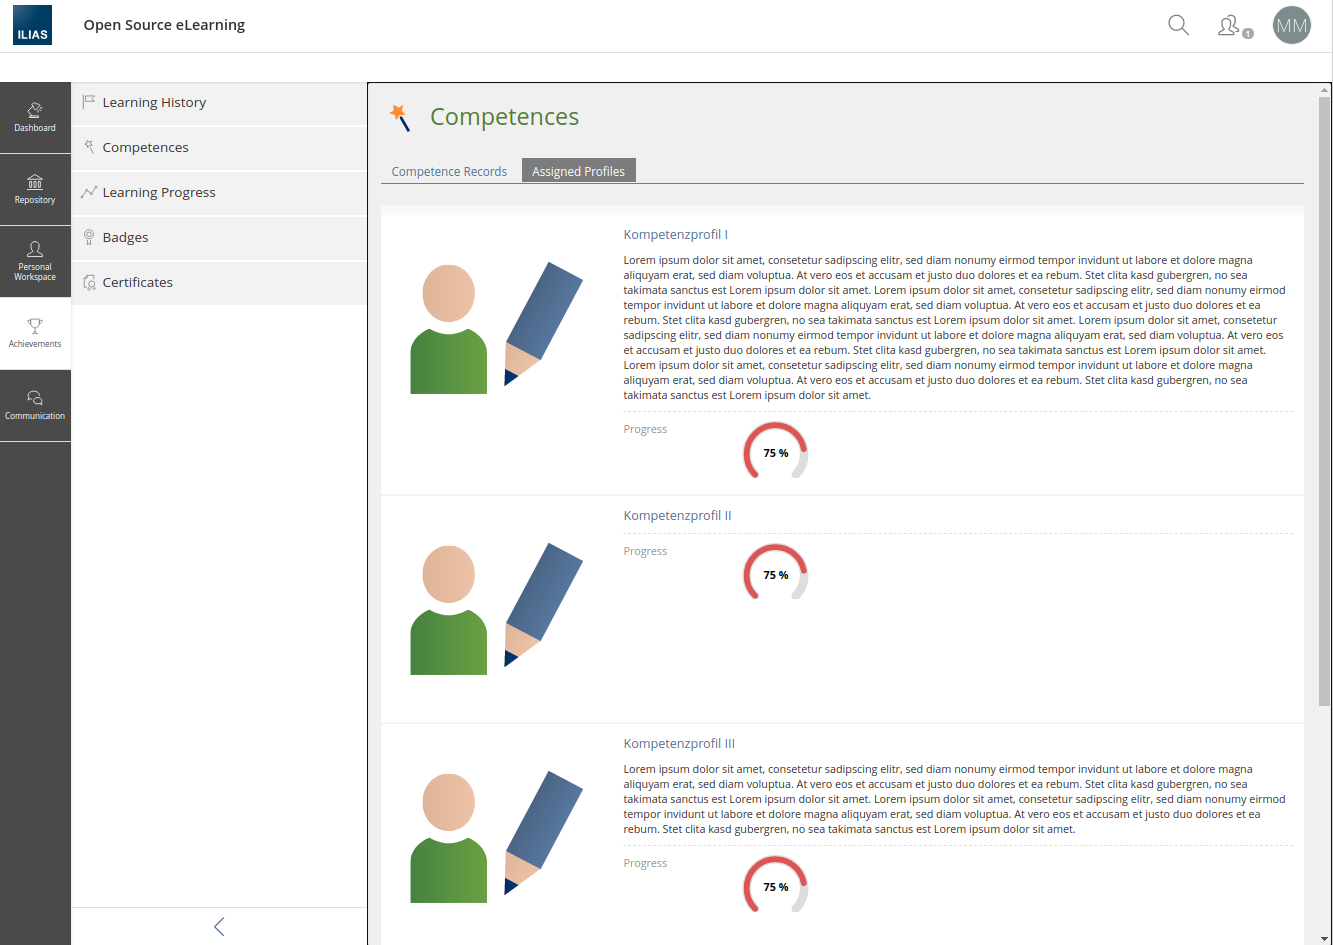Click the Kompetenzprofil II profile image
Image resolution: width=1333 pixels, height=945 pixels.
(496, 609)
